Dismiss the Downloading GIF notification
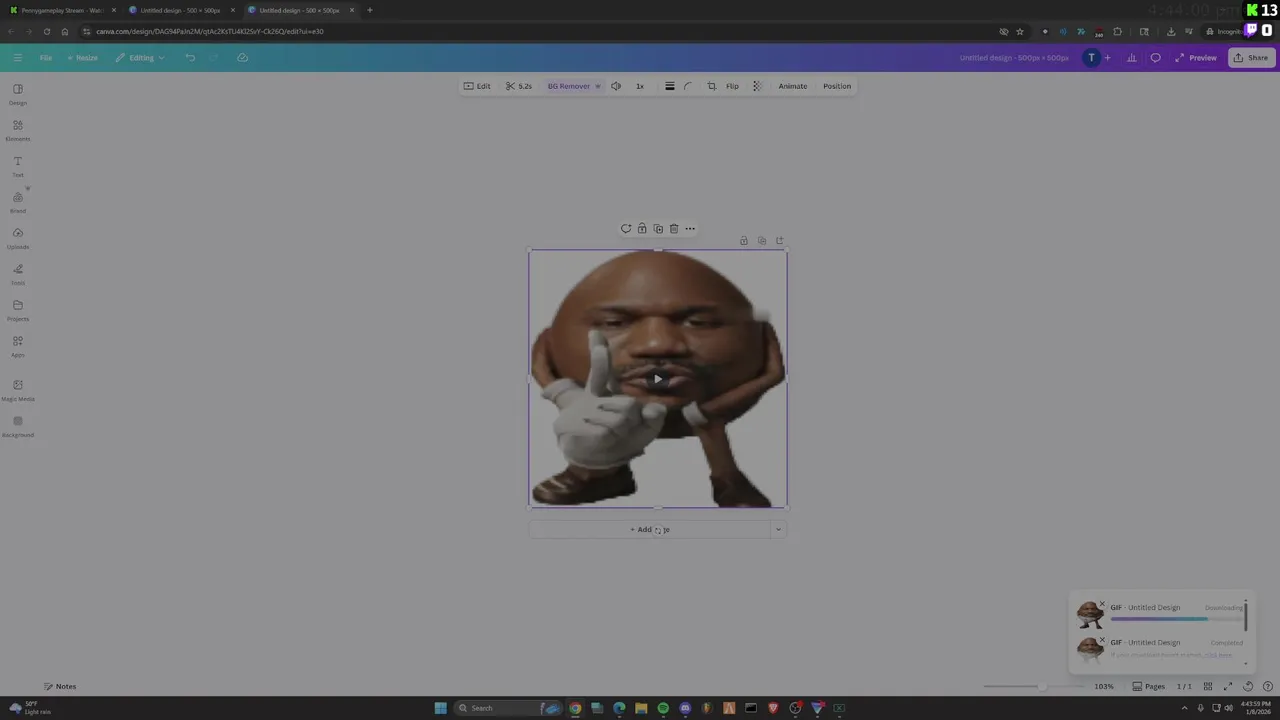 [1102, 604]
